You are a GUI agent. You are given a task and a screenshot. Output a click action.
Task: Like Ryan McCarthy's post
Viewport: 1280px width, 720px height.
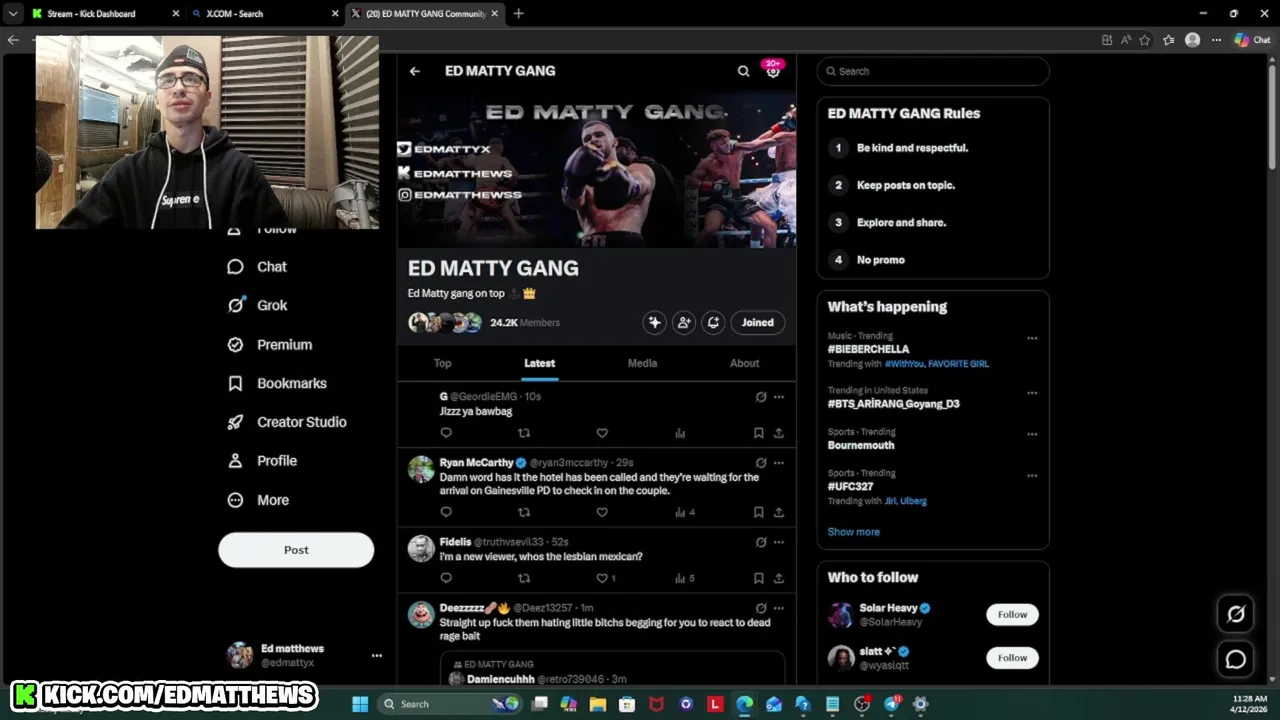[602, 512]
